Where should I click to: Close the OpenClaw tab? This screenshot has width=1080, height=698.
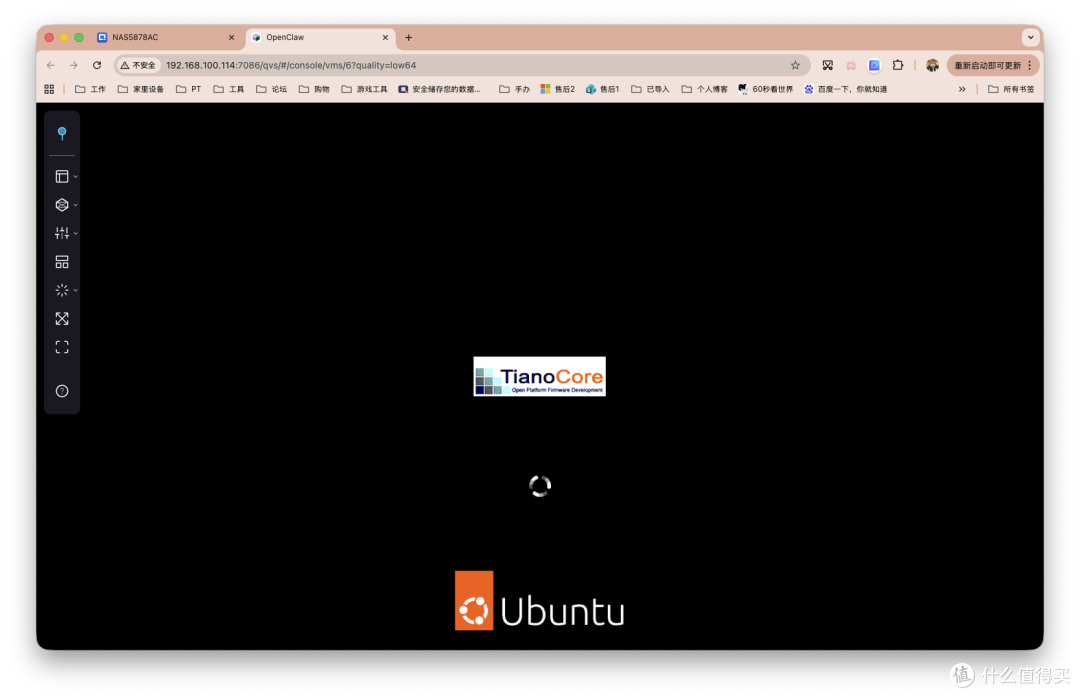point(385,37)
